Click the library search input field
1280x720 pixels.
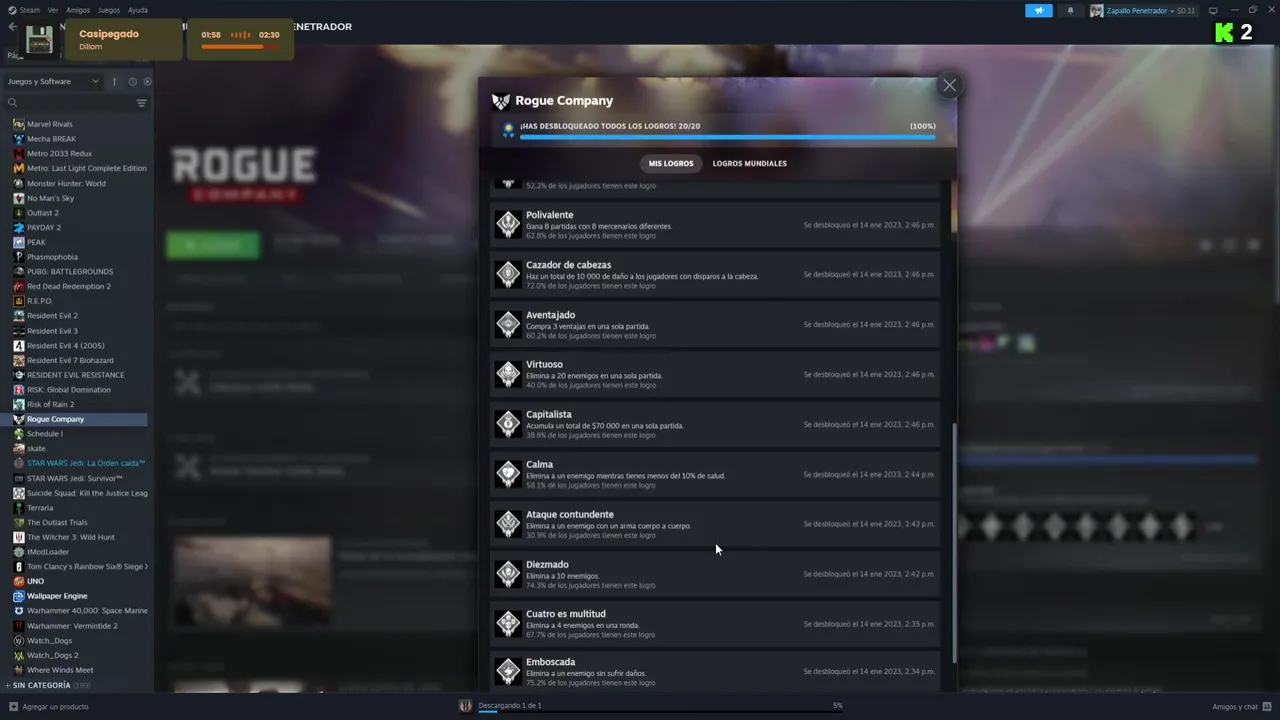click(x=75, y=103)
